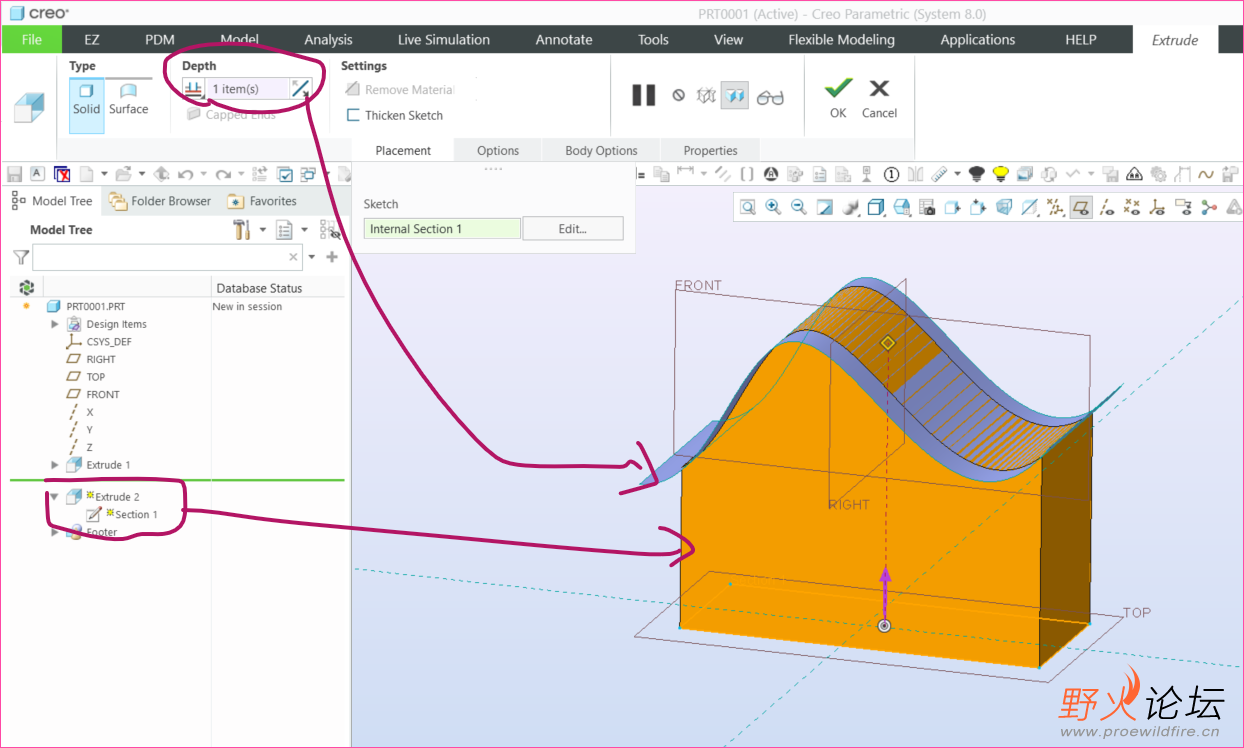Select Solid extrude type
This screenshot has width=1244, height=748.
click(86, 98)
